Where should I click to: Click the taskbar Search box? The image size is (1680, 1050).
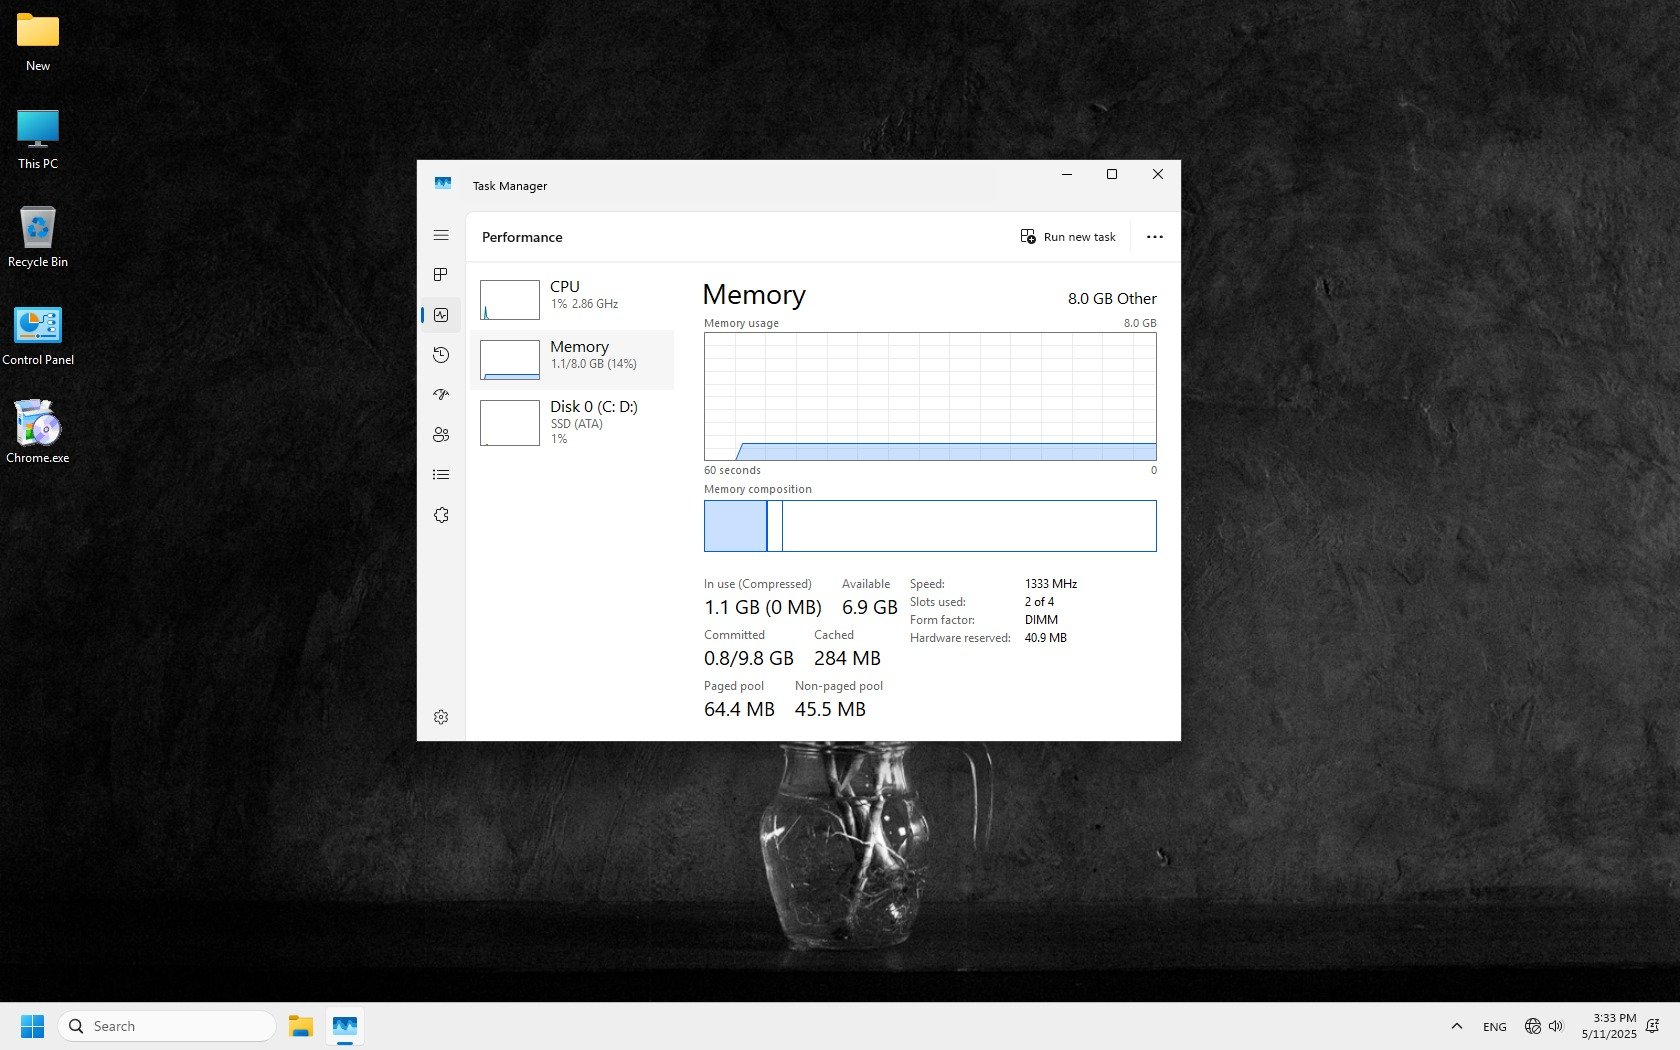pyautogui.click(x=167, y=1026)
